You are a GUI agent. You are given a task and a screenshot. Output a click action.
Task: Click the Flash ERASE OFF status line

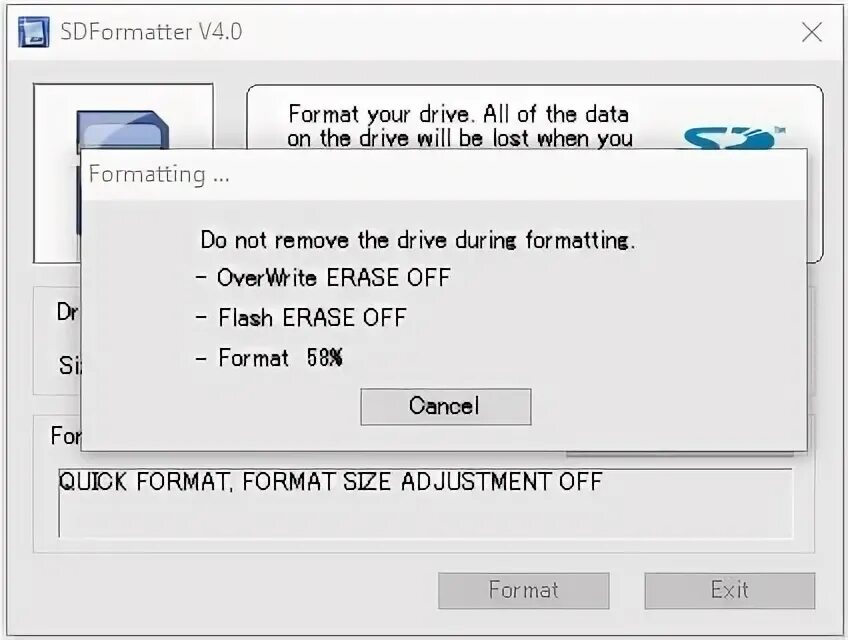[x=301, y=318]
